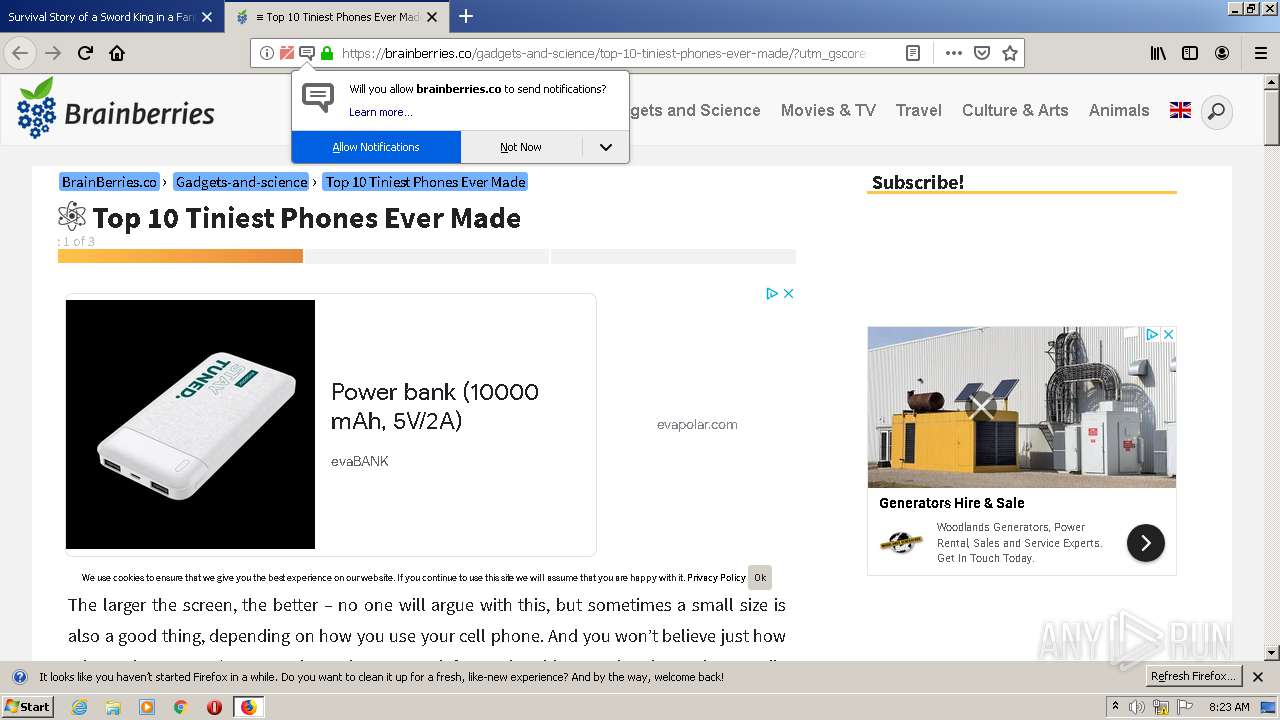Go back to the previous page
1280x720 pixels.
pyautogui.click(x=20, y=53)
